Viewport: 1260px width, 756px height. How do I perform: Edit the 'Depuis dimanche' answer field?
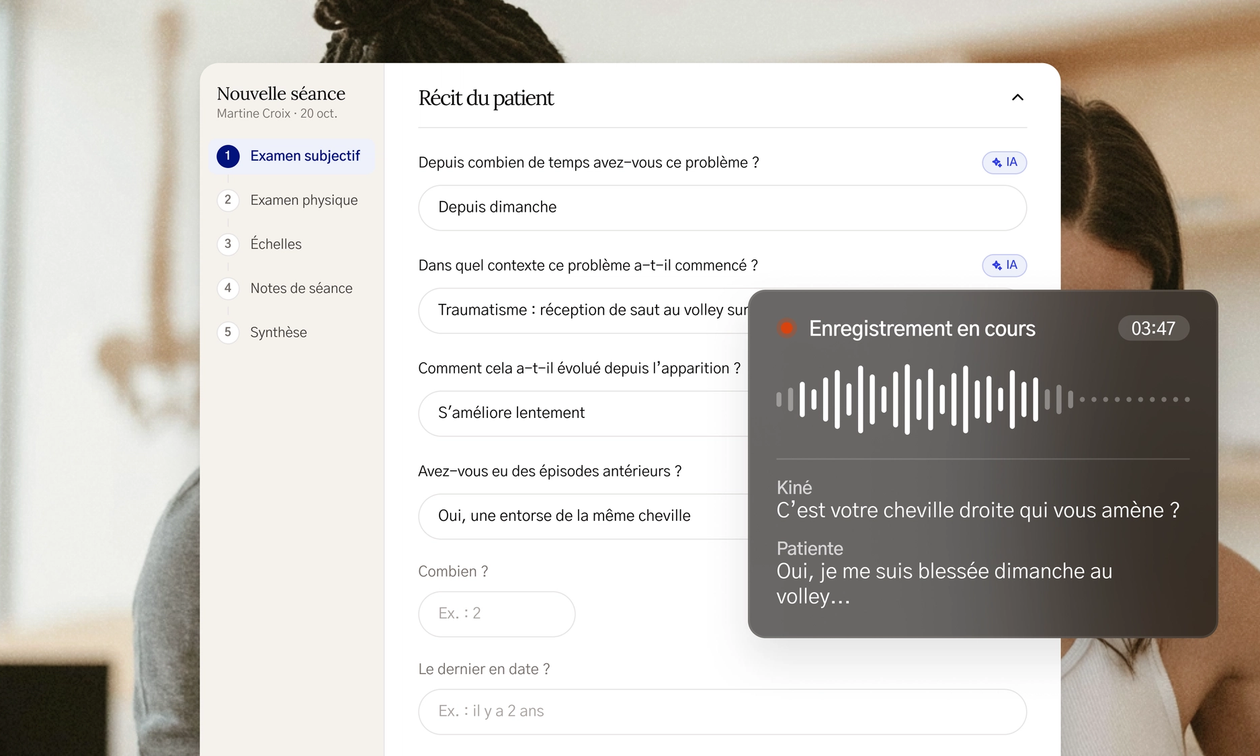pos(722,207)
